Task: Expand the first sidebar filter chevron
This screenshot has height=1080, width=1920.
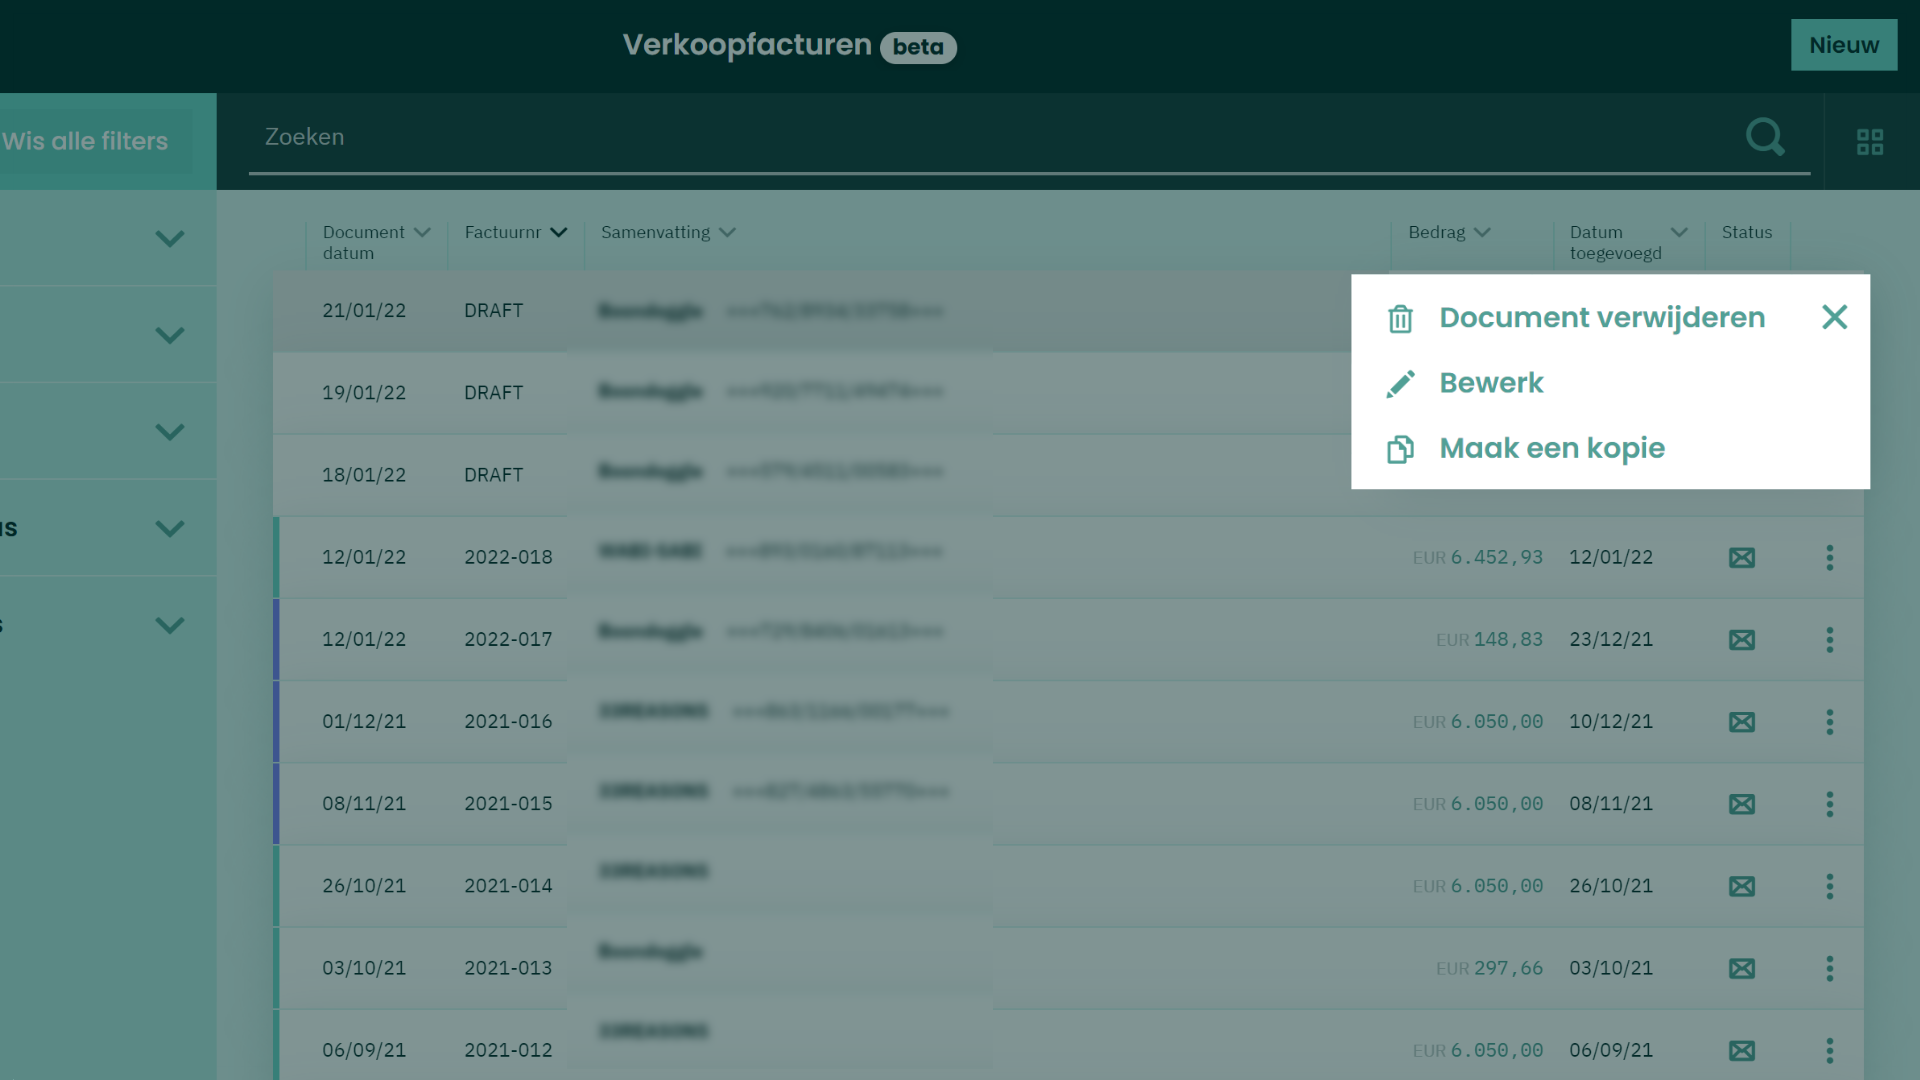Action: [170, 238]
